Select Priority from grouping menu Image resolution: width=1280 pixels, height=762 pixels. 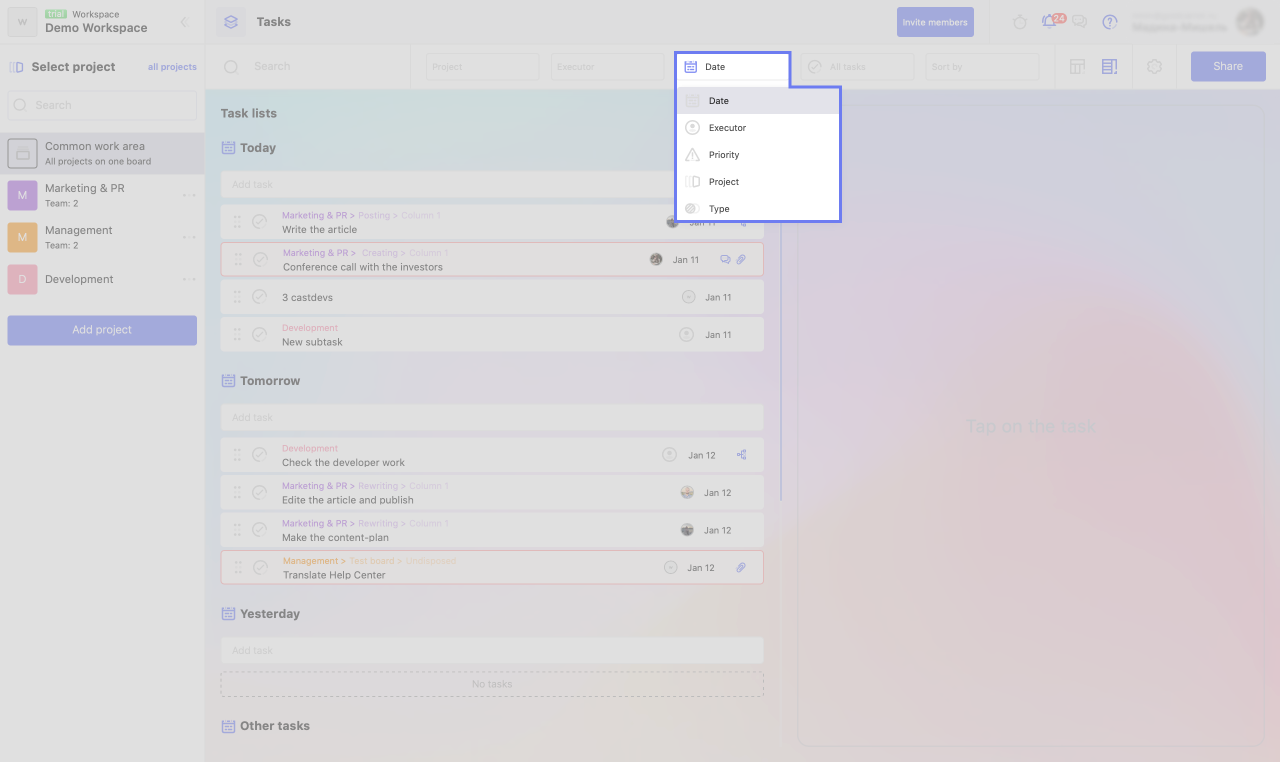[x=724, y=155]
